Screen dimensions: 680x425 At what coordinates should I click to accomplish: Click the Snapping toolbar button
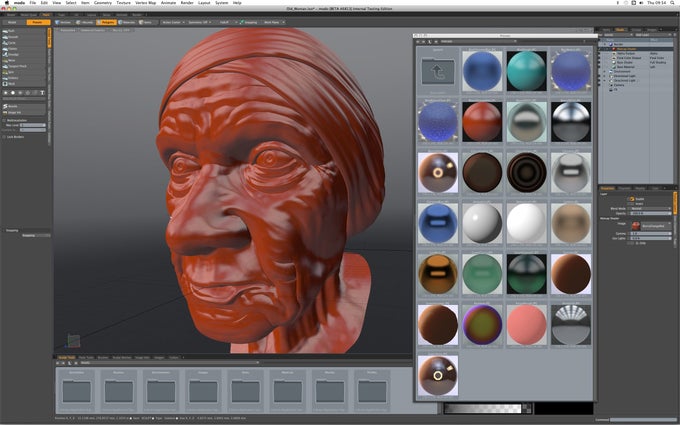click(x=249, y=22)
